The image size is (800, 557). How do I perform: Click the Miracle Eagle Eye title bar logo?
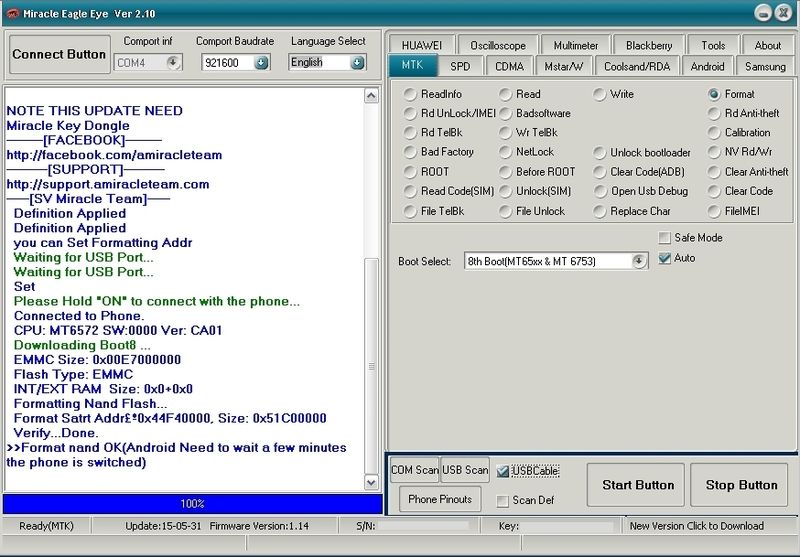12,14
